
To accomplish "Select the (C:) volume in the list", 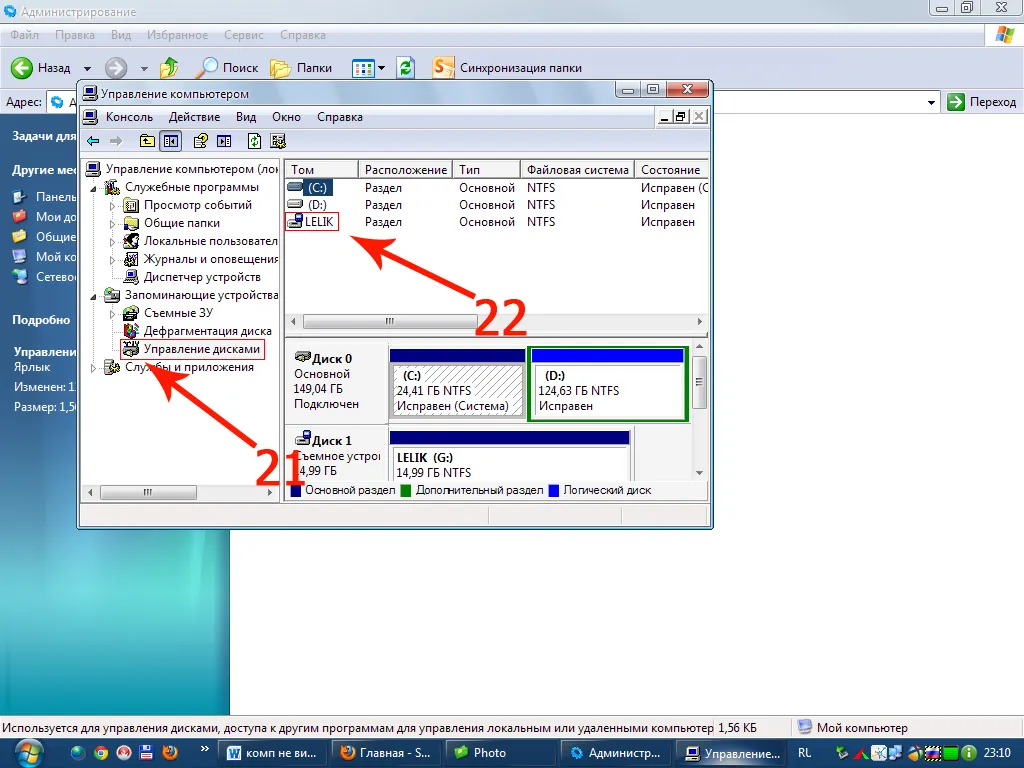I will [317, 187].
